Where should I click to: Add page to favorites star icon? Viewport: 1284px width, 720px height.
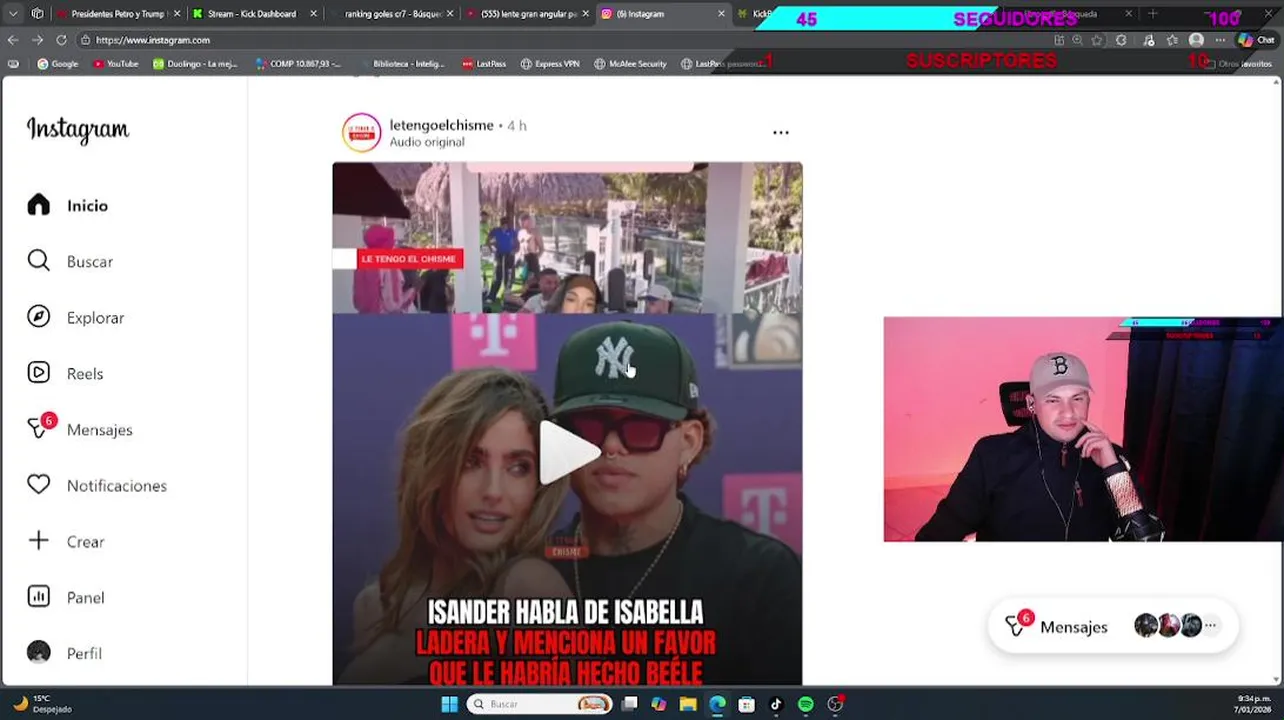click(1097, 40)
